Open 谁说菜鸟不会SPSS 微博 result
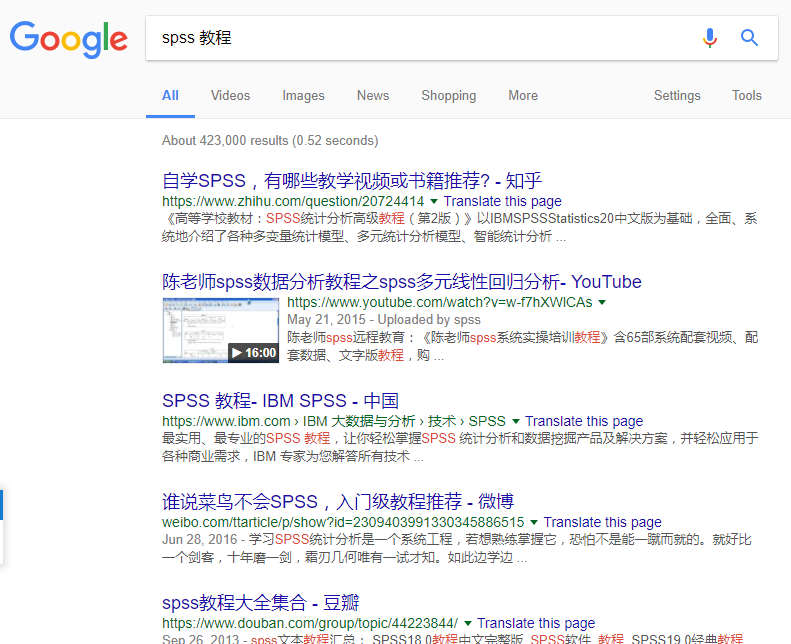The image size is (791, 644). coord(338,502)
